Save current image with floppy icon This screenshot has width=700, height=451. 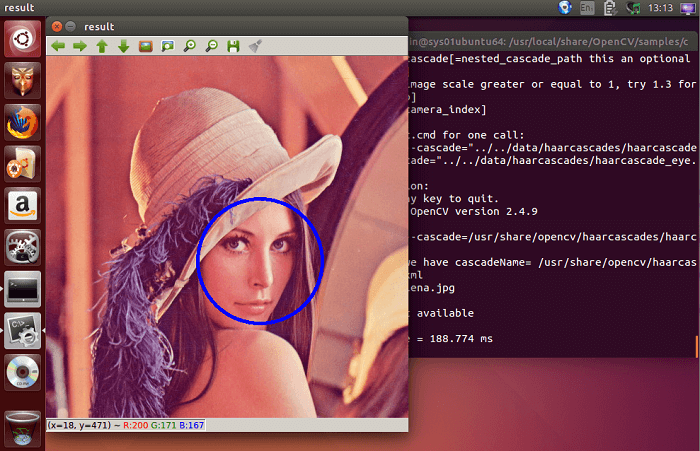[233, 46]
